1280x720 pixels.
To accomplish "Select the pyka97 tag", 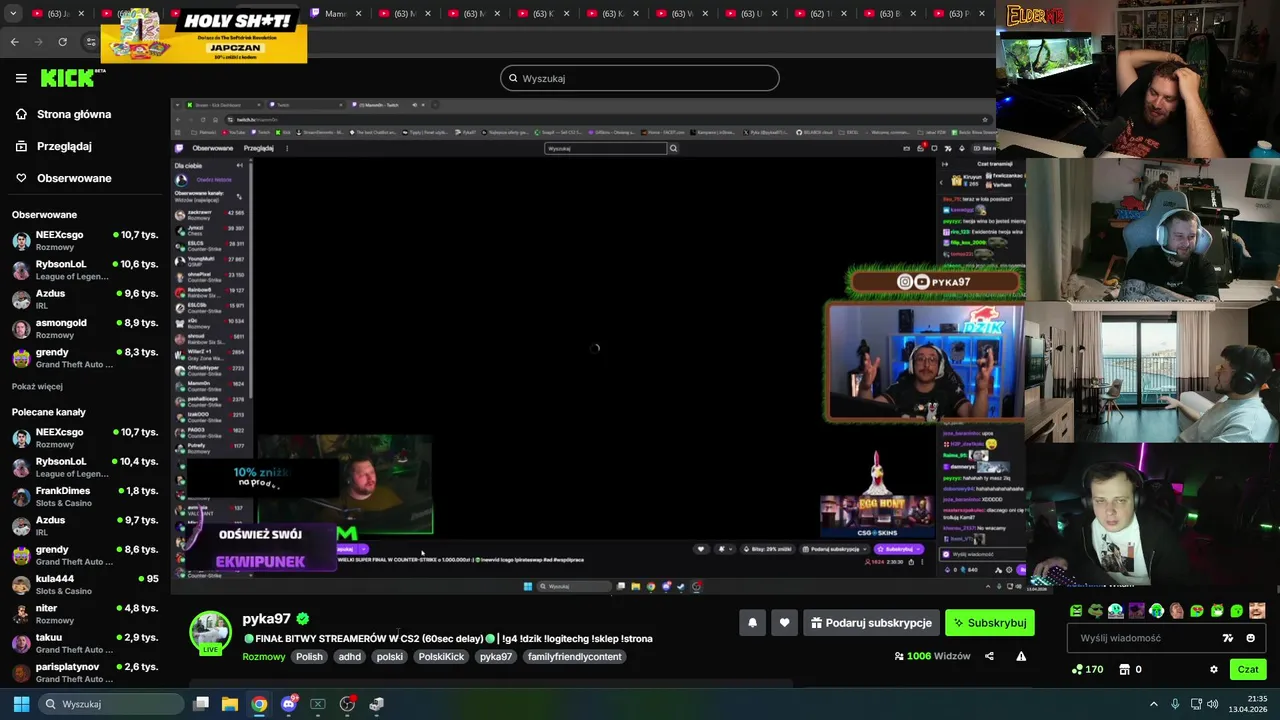I will pos(496,657).
